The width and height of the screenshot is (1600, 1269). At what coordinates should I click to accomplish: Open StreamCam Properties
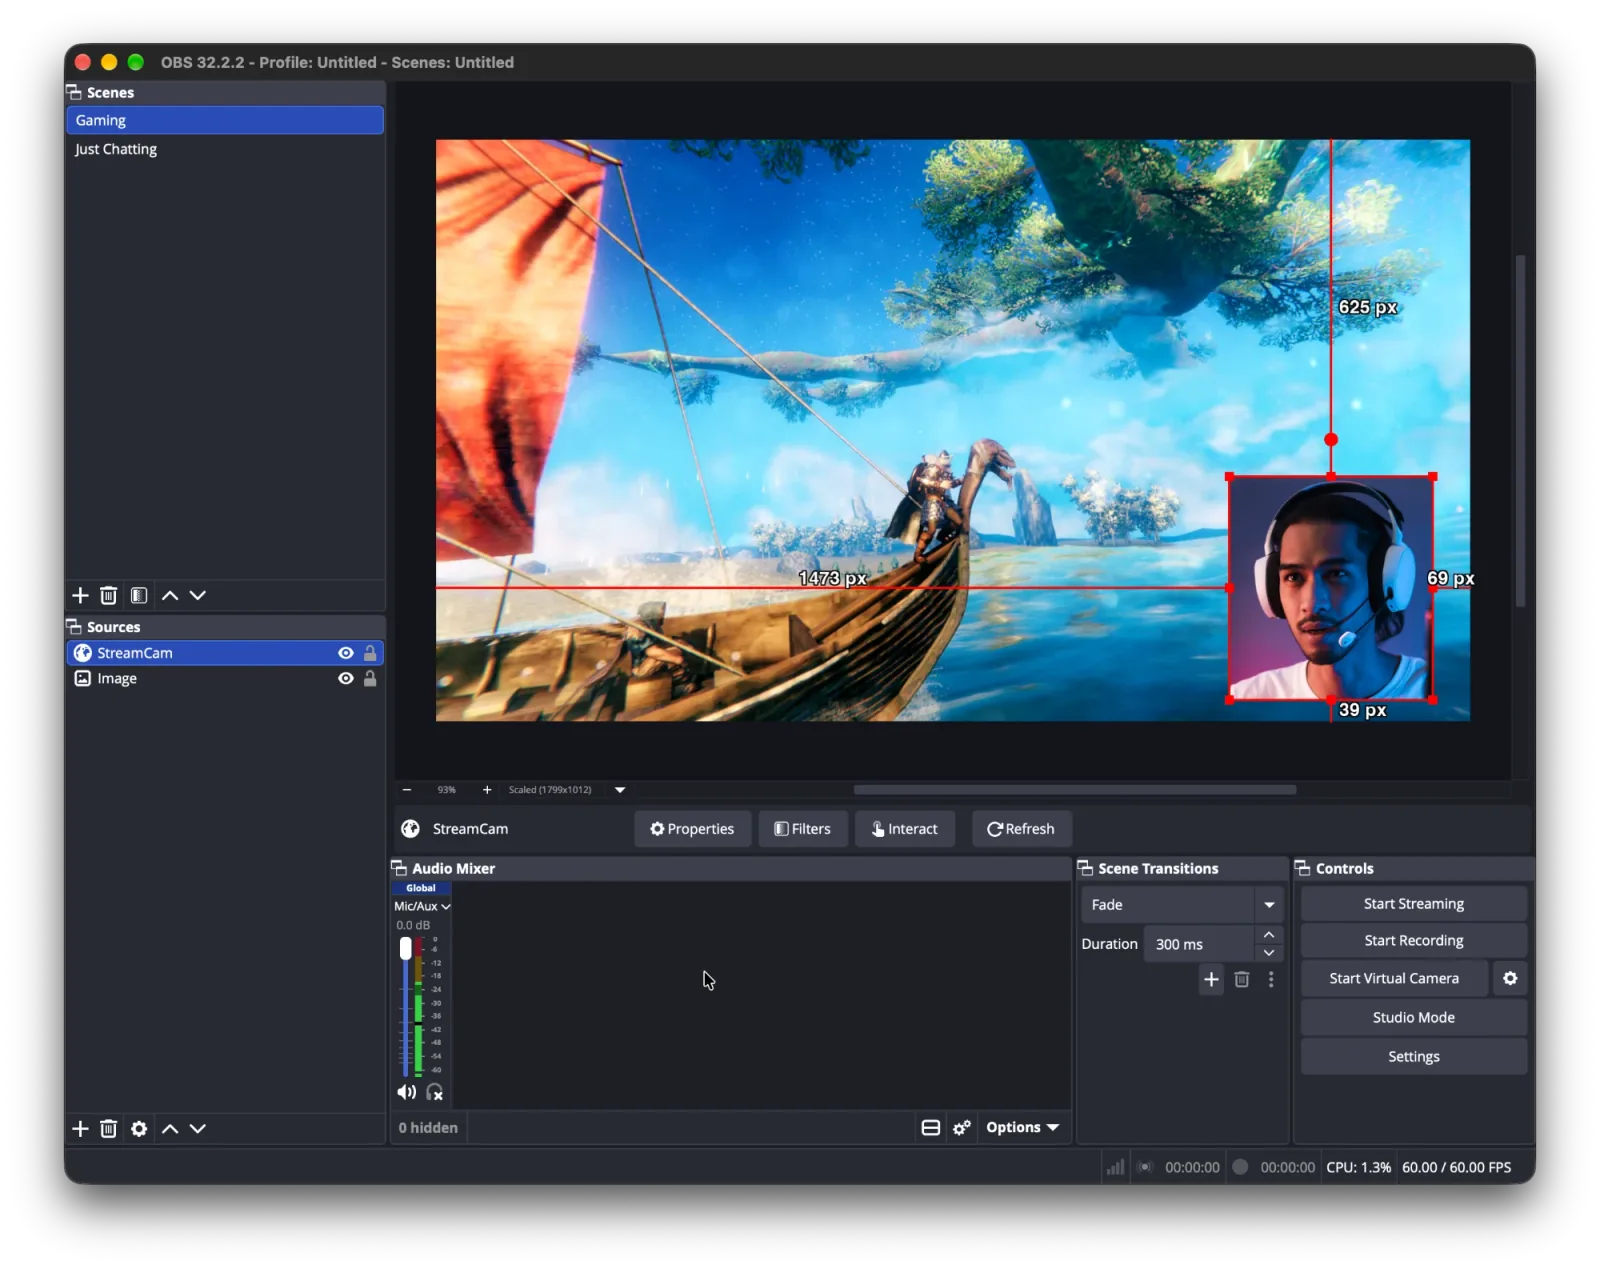pos(692,828)
